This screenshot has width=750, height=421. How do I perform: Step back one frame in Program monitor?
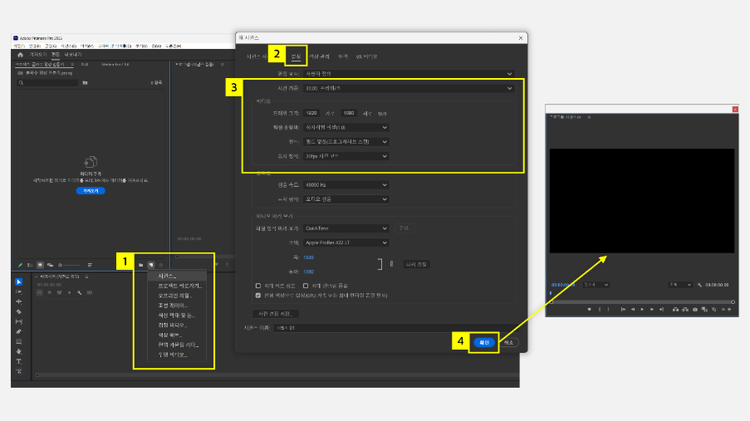pos(633,310)
